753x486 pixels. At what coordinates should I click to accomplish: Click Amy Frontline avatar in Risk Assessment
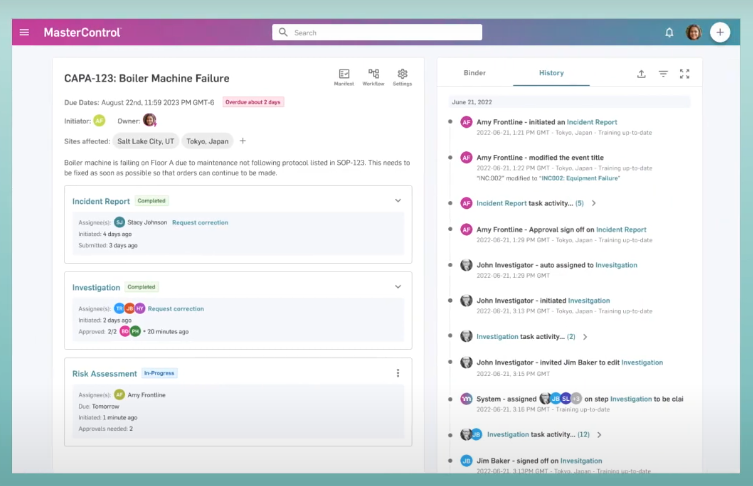119,394
